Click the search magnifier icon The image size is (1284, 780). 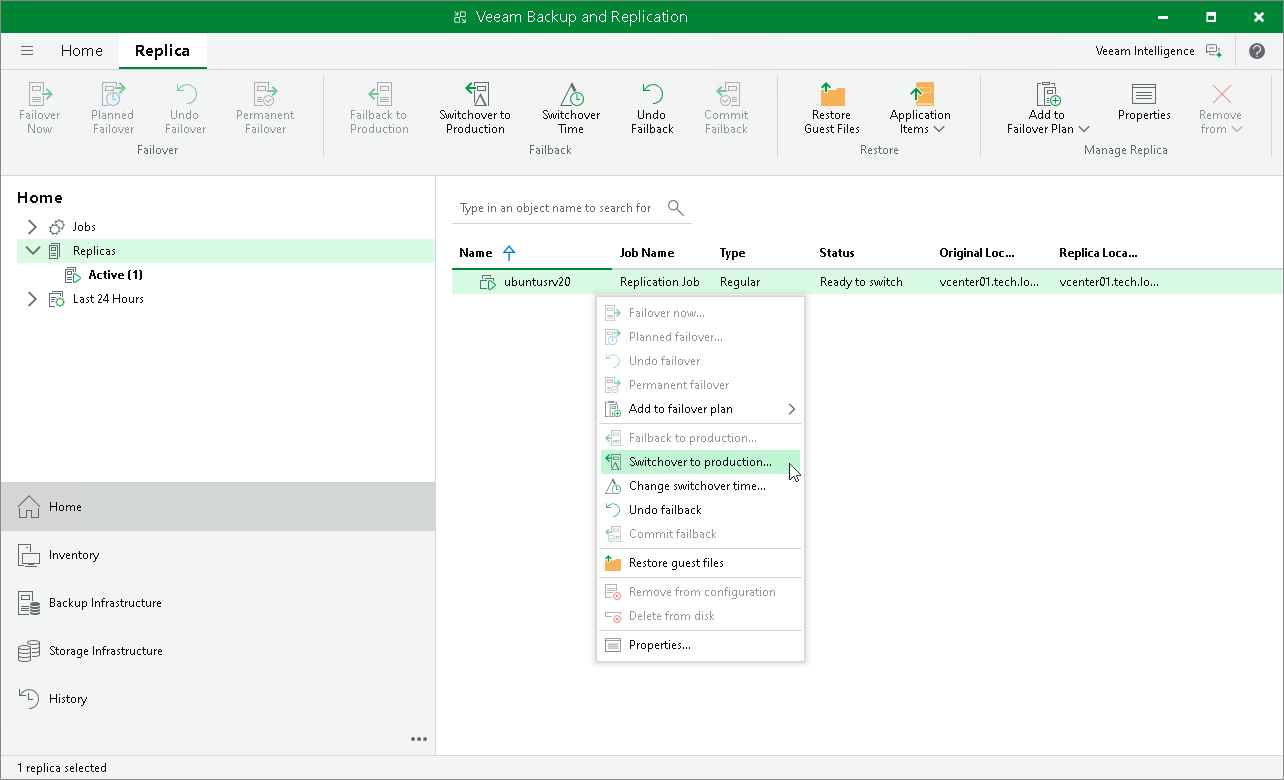point(676,208)
